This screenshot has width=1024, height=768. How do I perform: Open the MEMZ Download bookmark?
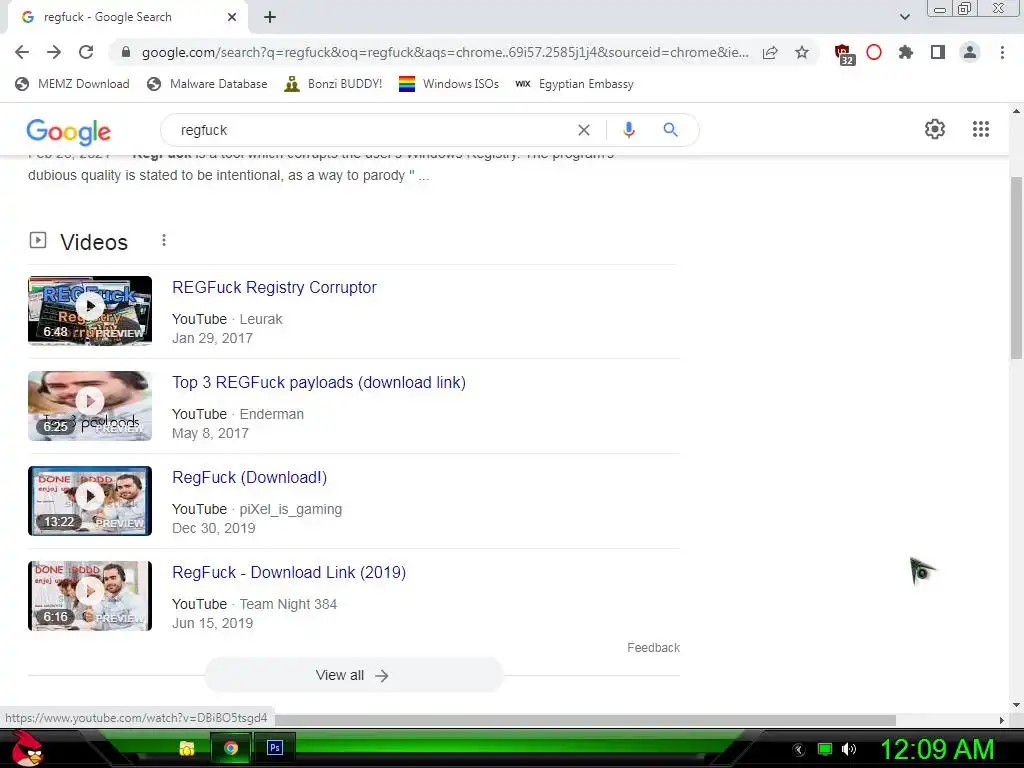tap(72, 84)
